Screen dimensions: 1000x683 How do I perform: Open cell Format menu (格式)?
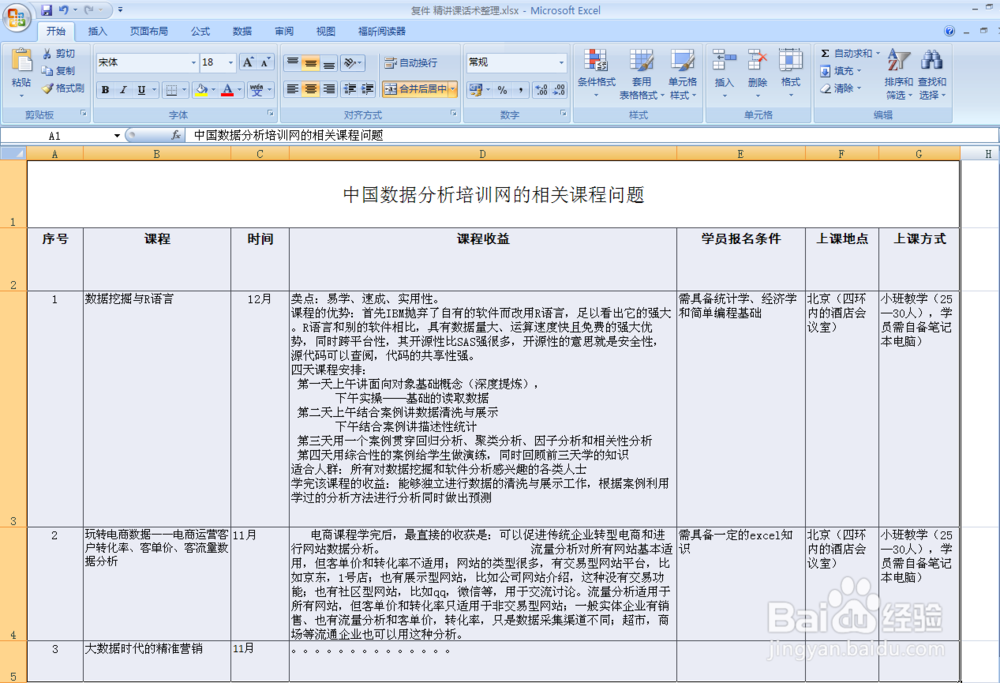pos(790,73)
